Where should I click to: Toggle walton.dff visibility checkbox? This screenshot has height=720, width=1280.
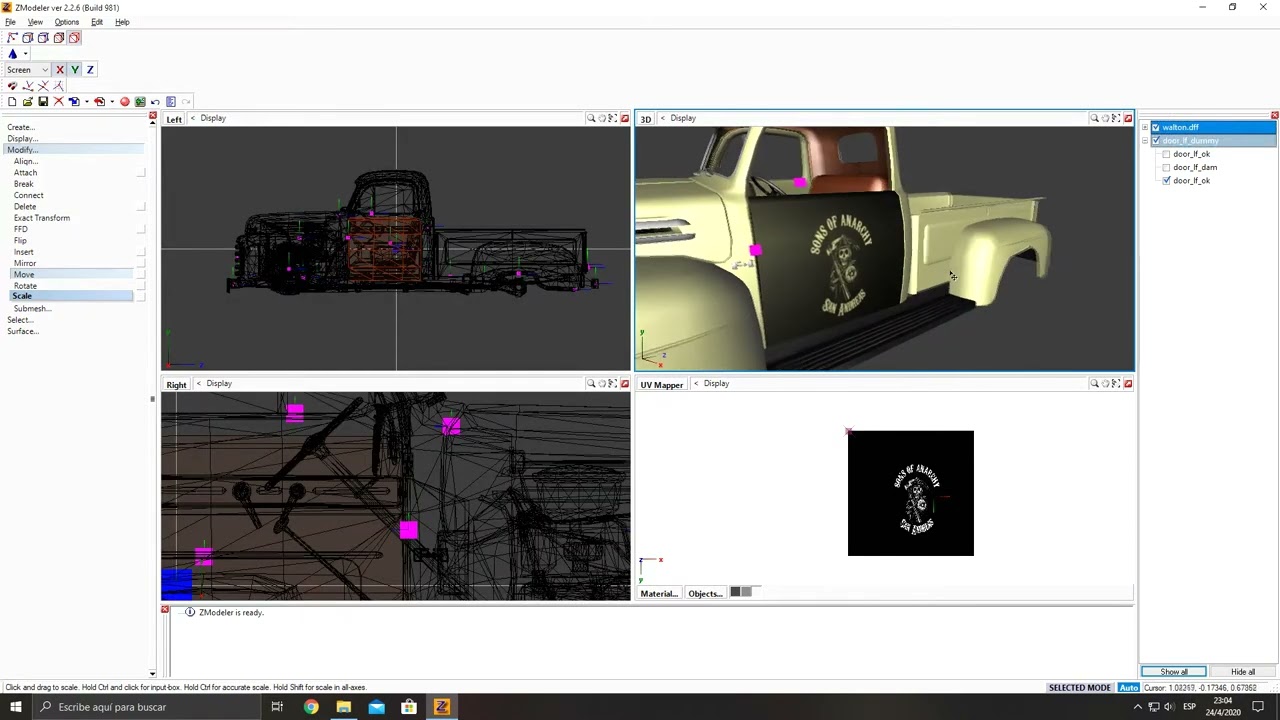(x=1156, y=128)
